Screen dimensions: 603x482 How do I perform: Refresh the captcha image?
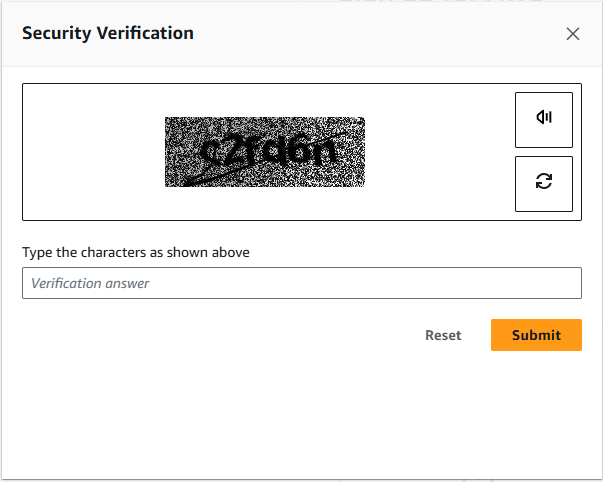(544, 183)
